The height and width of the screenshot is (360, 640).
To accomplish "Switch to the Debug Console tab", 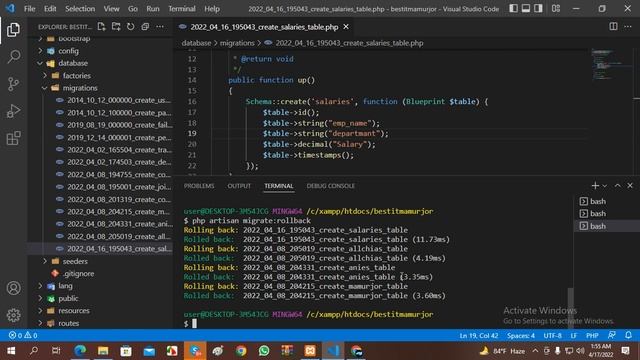I will pos(331,186).
